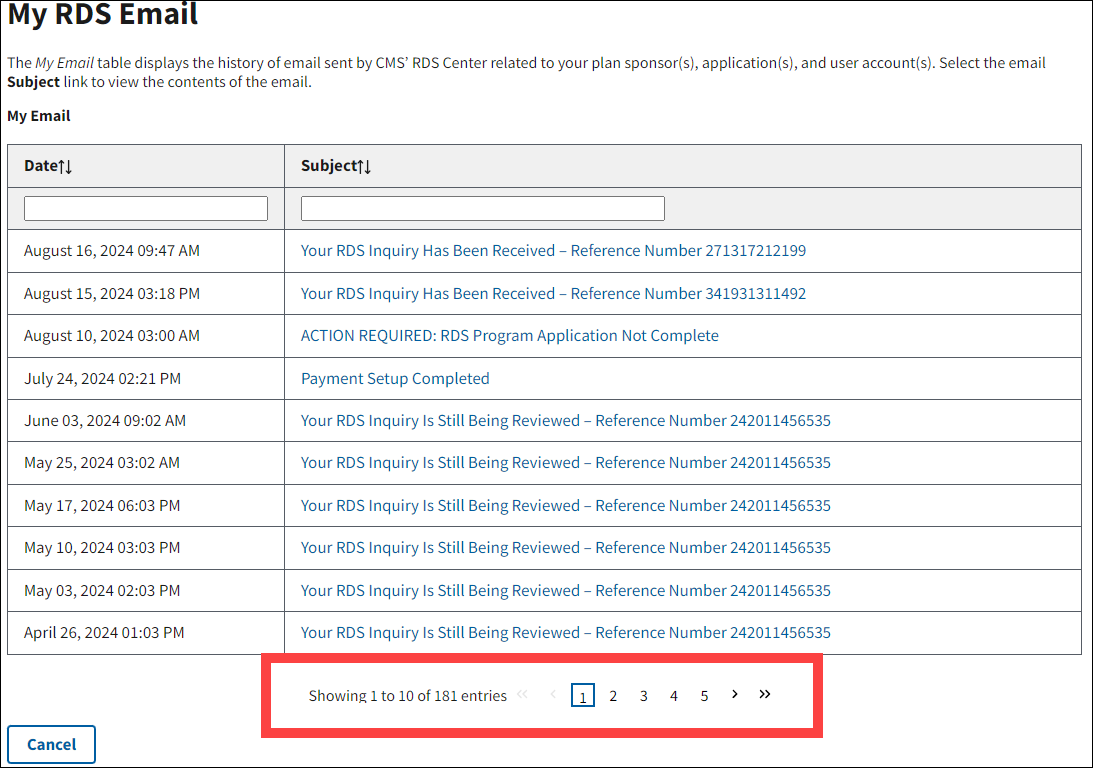Go to next page arrow
The width and height of the screenshot is (1093, 768).
coord(735,694)
